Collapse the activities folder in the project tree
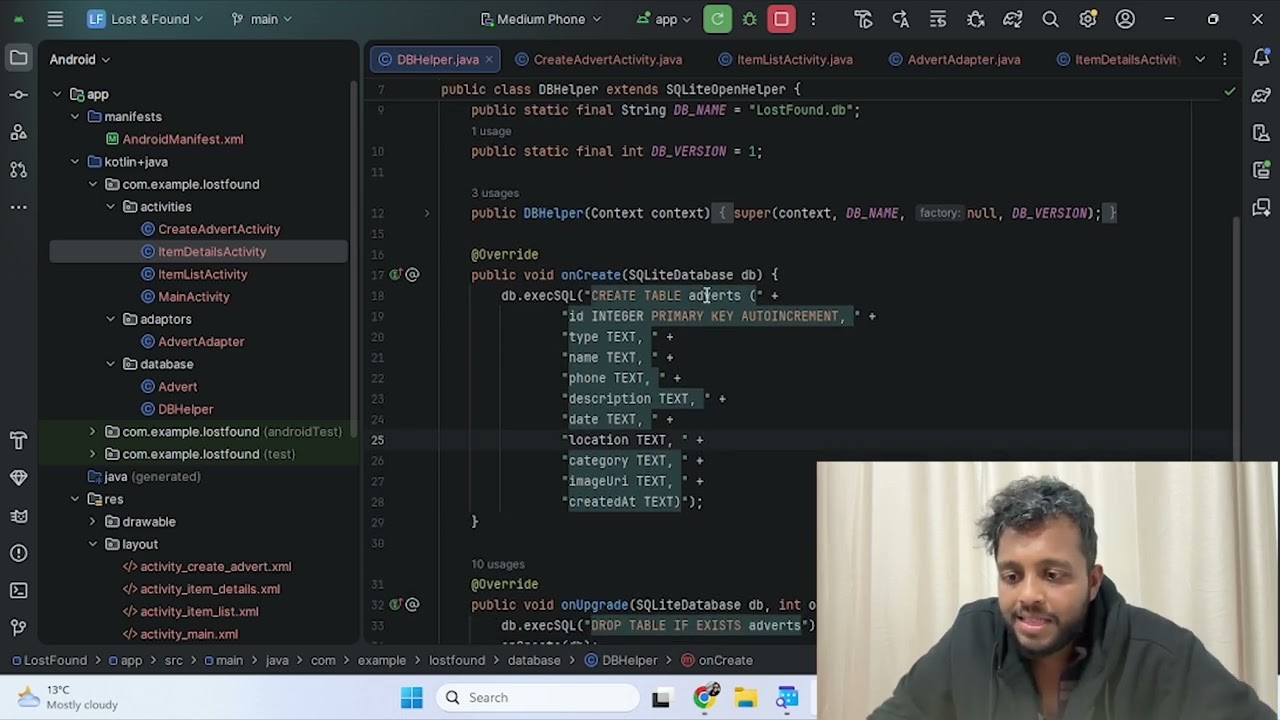This screenshot has width=1280, height=720. pyautogui.click(x=111, y=207)
